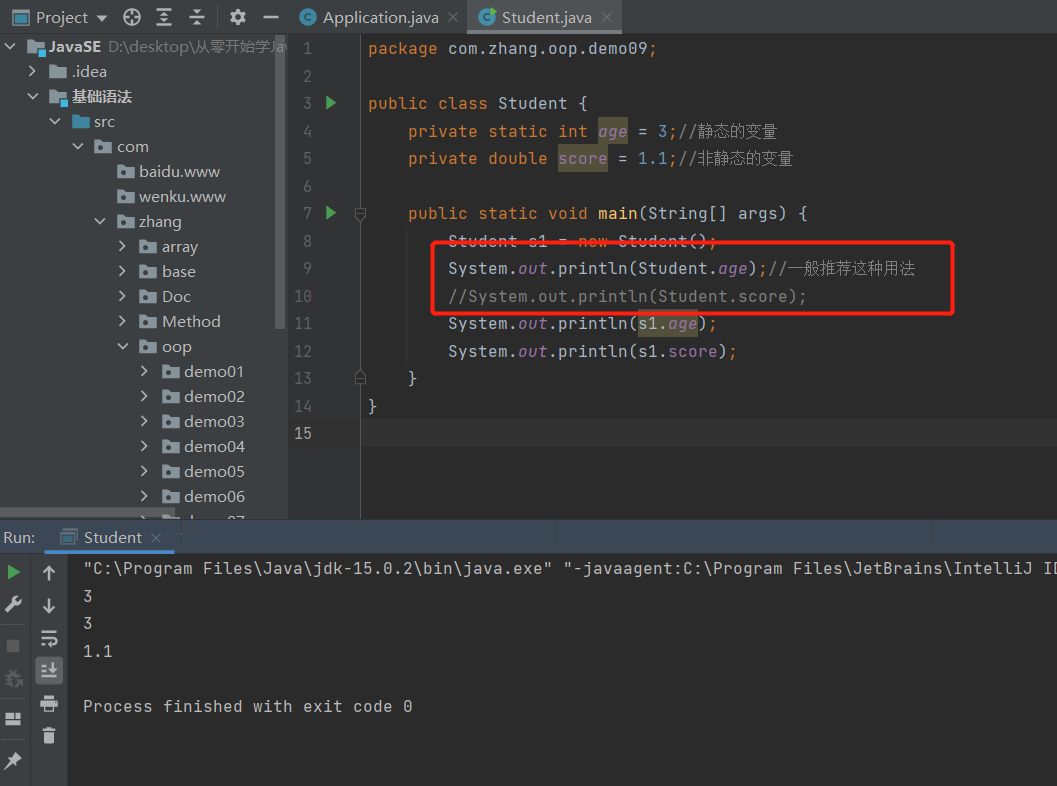Pin the Run tab with pin icon

[13, 760]
